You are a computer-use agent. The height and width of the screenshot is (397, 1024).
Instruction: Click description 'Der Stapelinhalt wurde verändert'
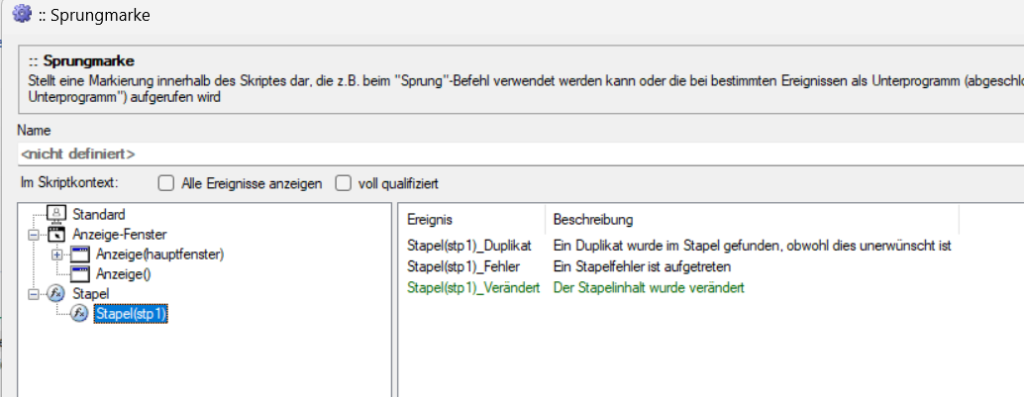click(649, 287)
